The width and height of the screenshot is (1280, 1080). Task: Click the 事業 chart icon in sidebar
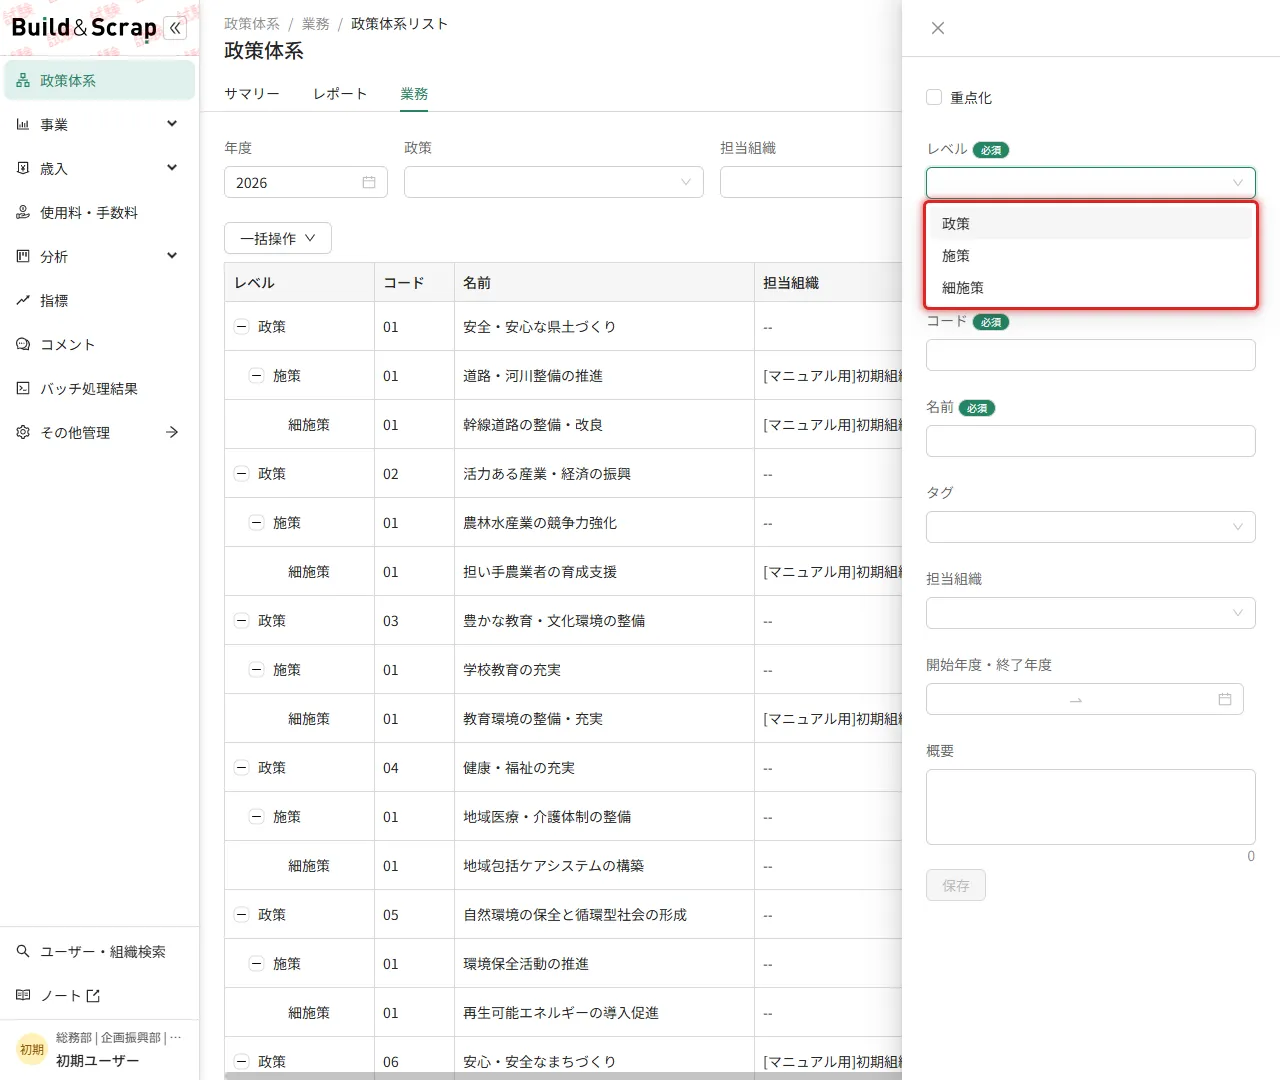click(x=23, y=125)
